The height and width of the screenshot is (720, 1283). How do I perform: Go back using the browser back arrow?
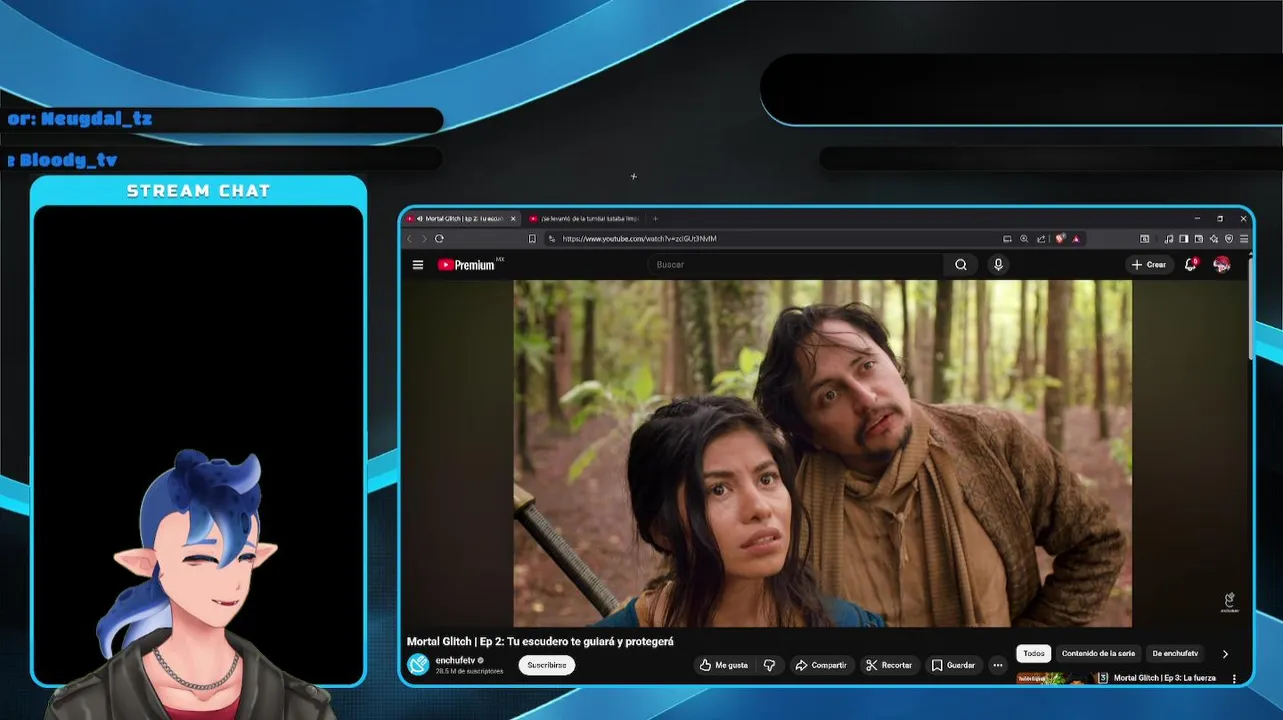tap(409, 239)
